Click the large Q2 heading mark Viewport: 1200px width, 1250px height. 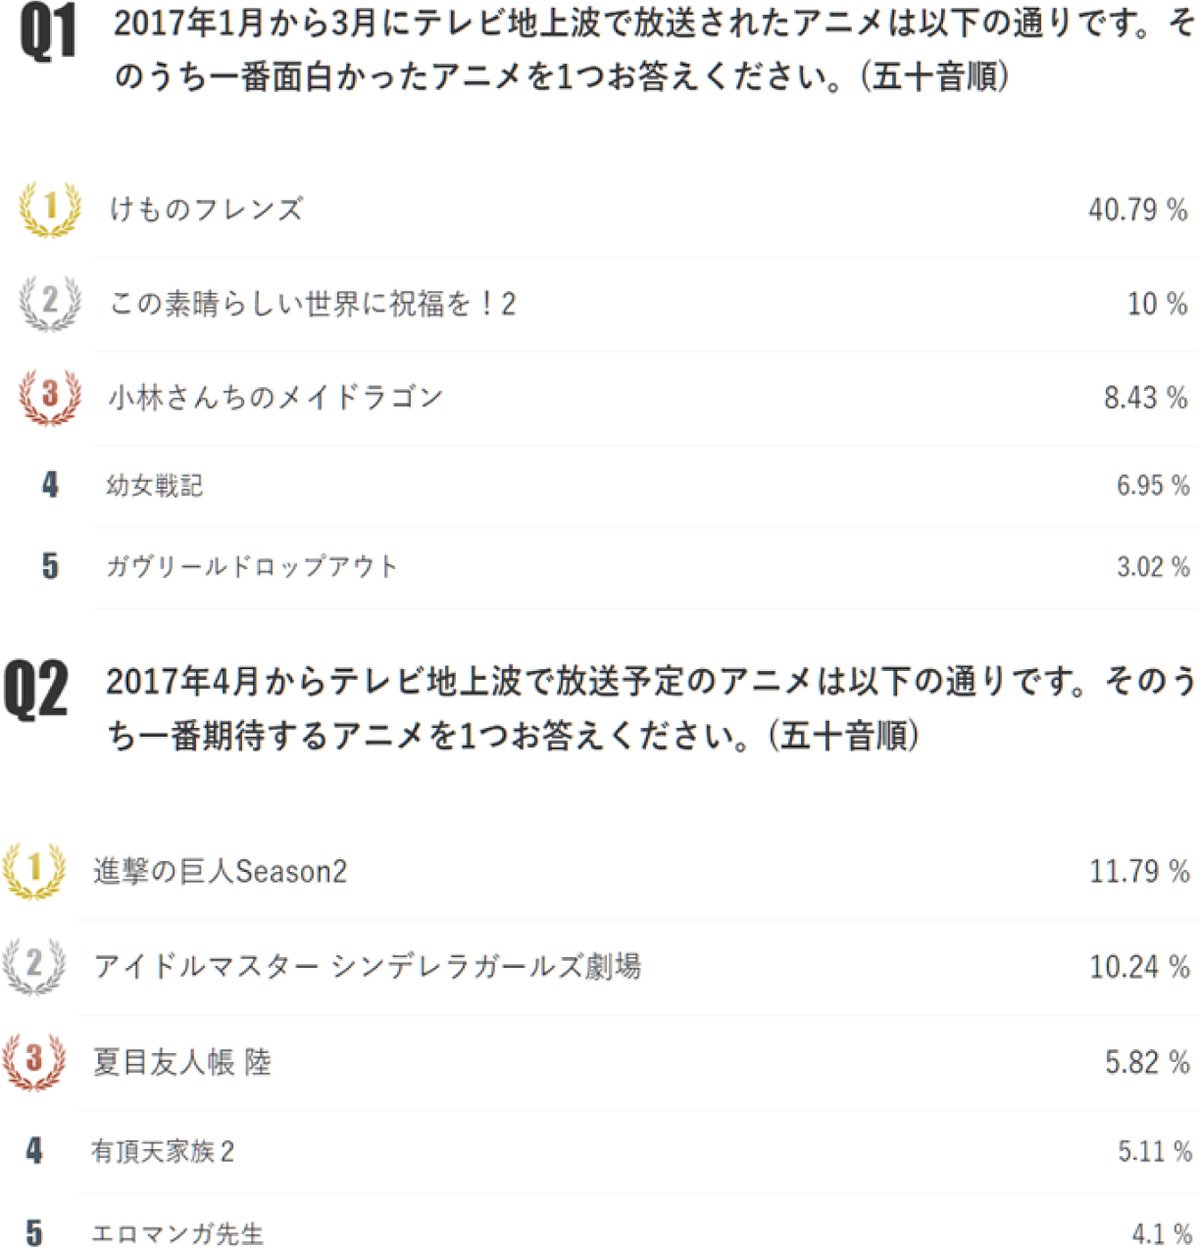pos(36,690)
